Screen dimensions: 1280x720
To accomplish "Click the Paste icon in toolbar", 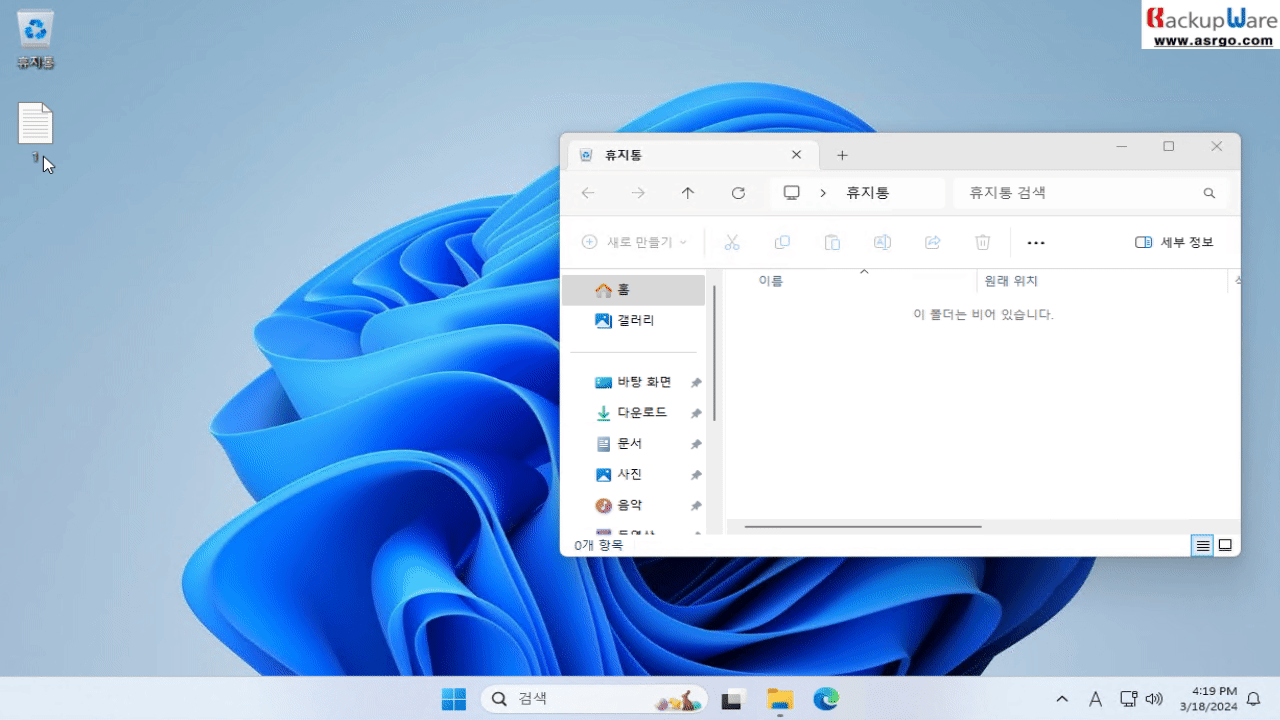I will point(832,242).
